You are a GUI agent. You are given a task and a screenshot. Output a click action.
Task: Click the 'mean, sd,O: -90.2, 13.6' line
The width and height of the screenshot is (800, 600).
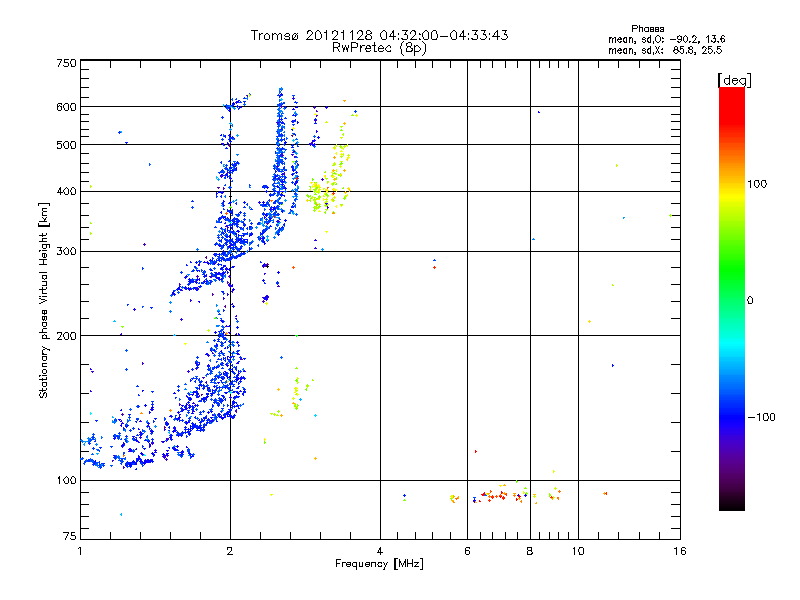(x=666, y=39)
